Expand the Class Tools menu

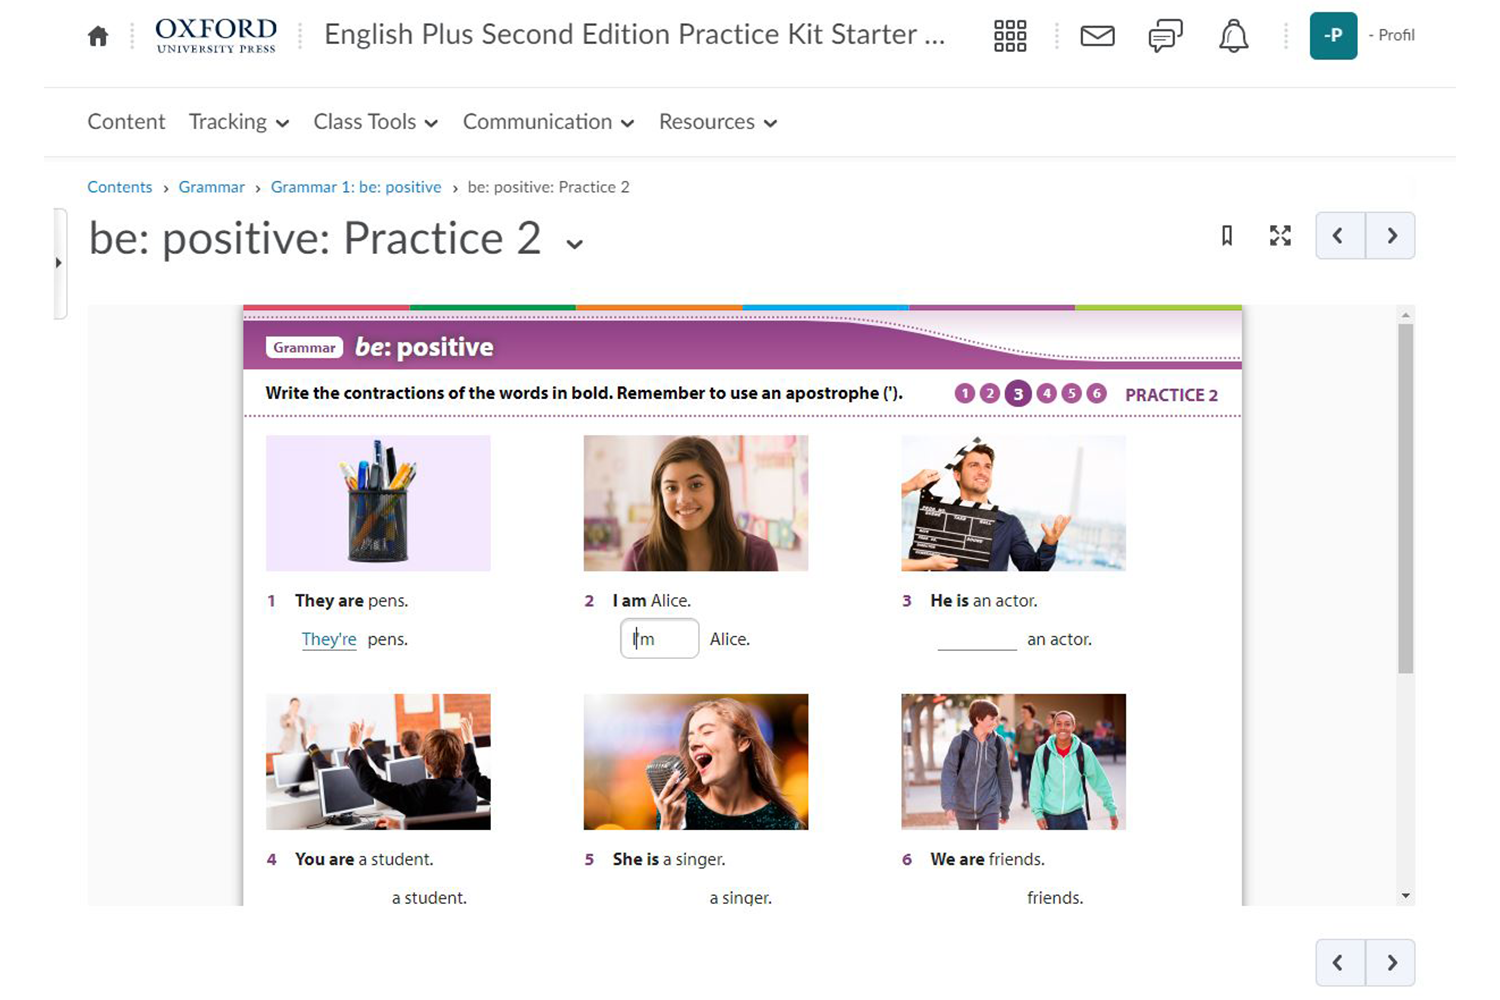(375, 122)
